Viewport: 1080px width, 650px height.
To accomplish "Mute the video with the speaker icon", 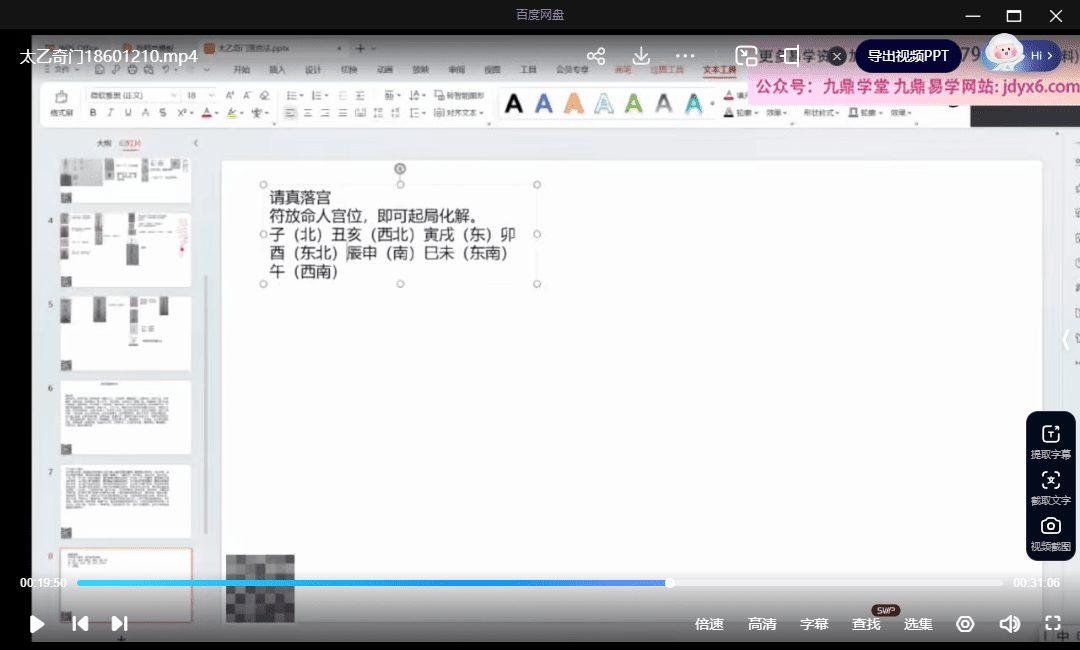I will [x=1009, y=624].
